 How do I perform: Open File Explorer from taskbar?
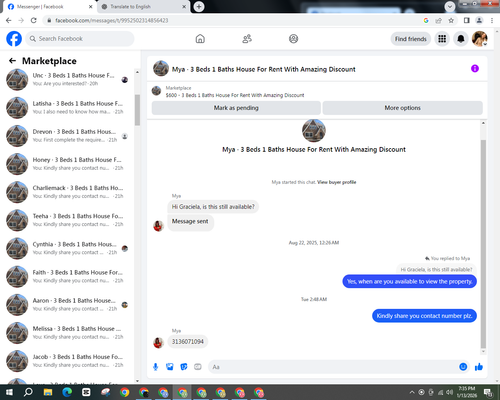pos(48,392)
